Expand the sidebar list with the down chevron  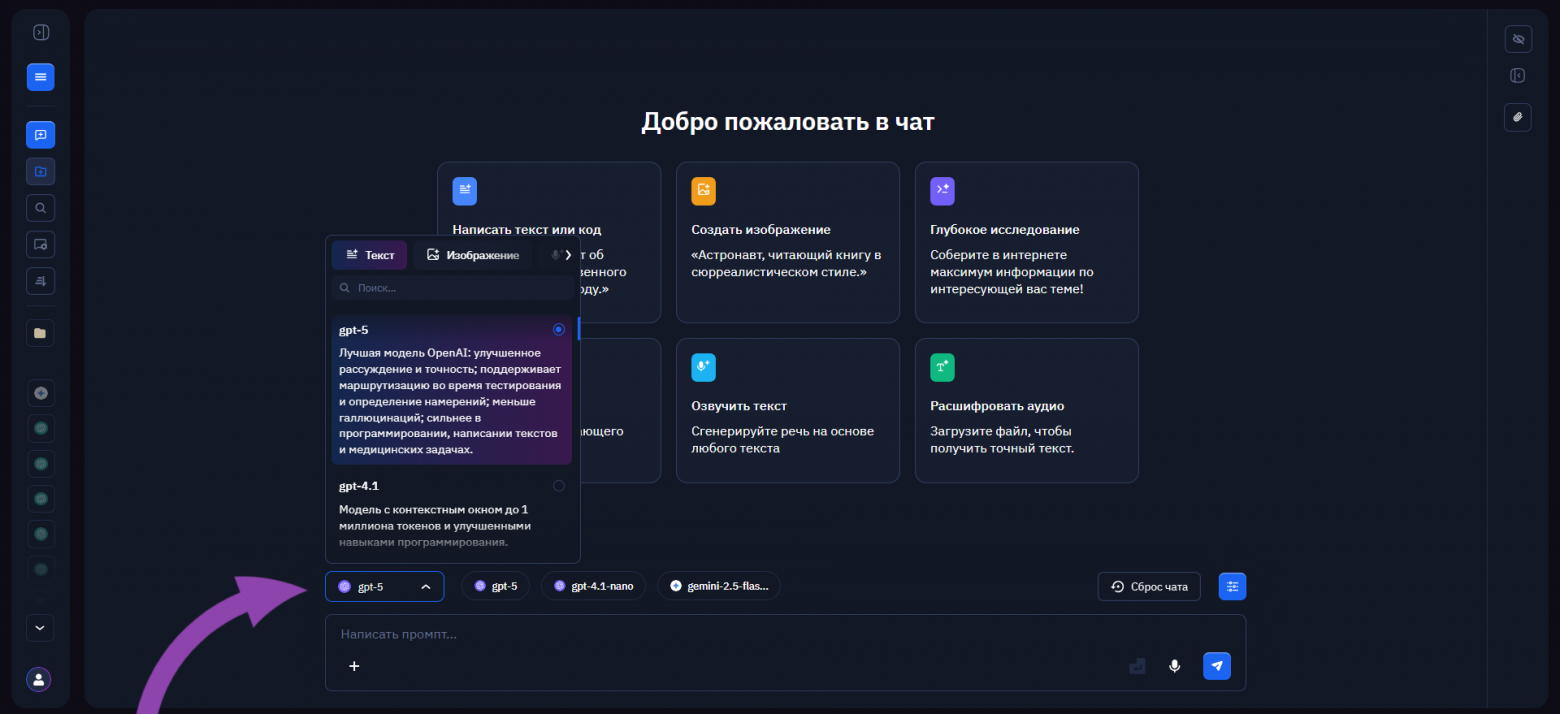40,628
